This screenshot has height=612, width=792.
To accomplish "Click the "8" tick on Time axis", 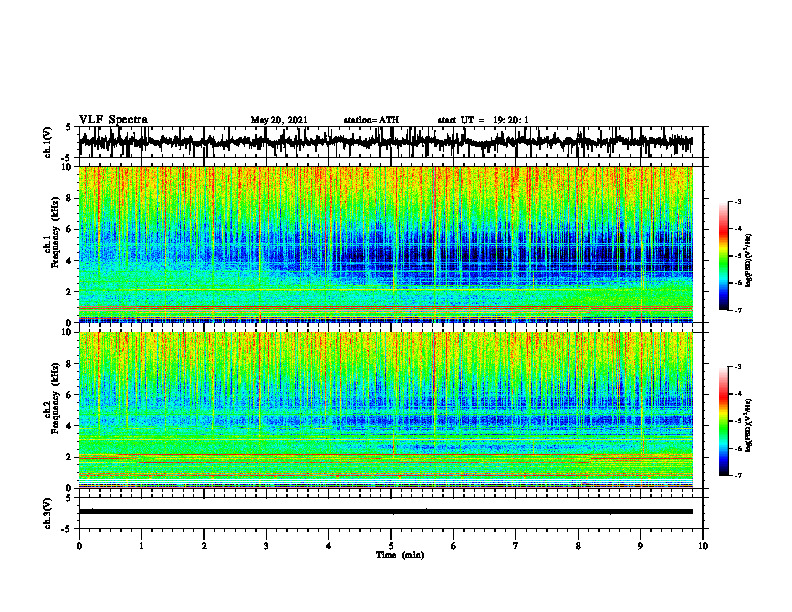I will pos(578,546).
